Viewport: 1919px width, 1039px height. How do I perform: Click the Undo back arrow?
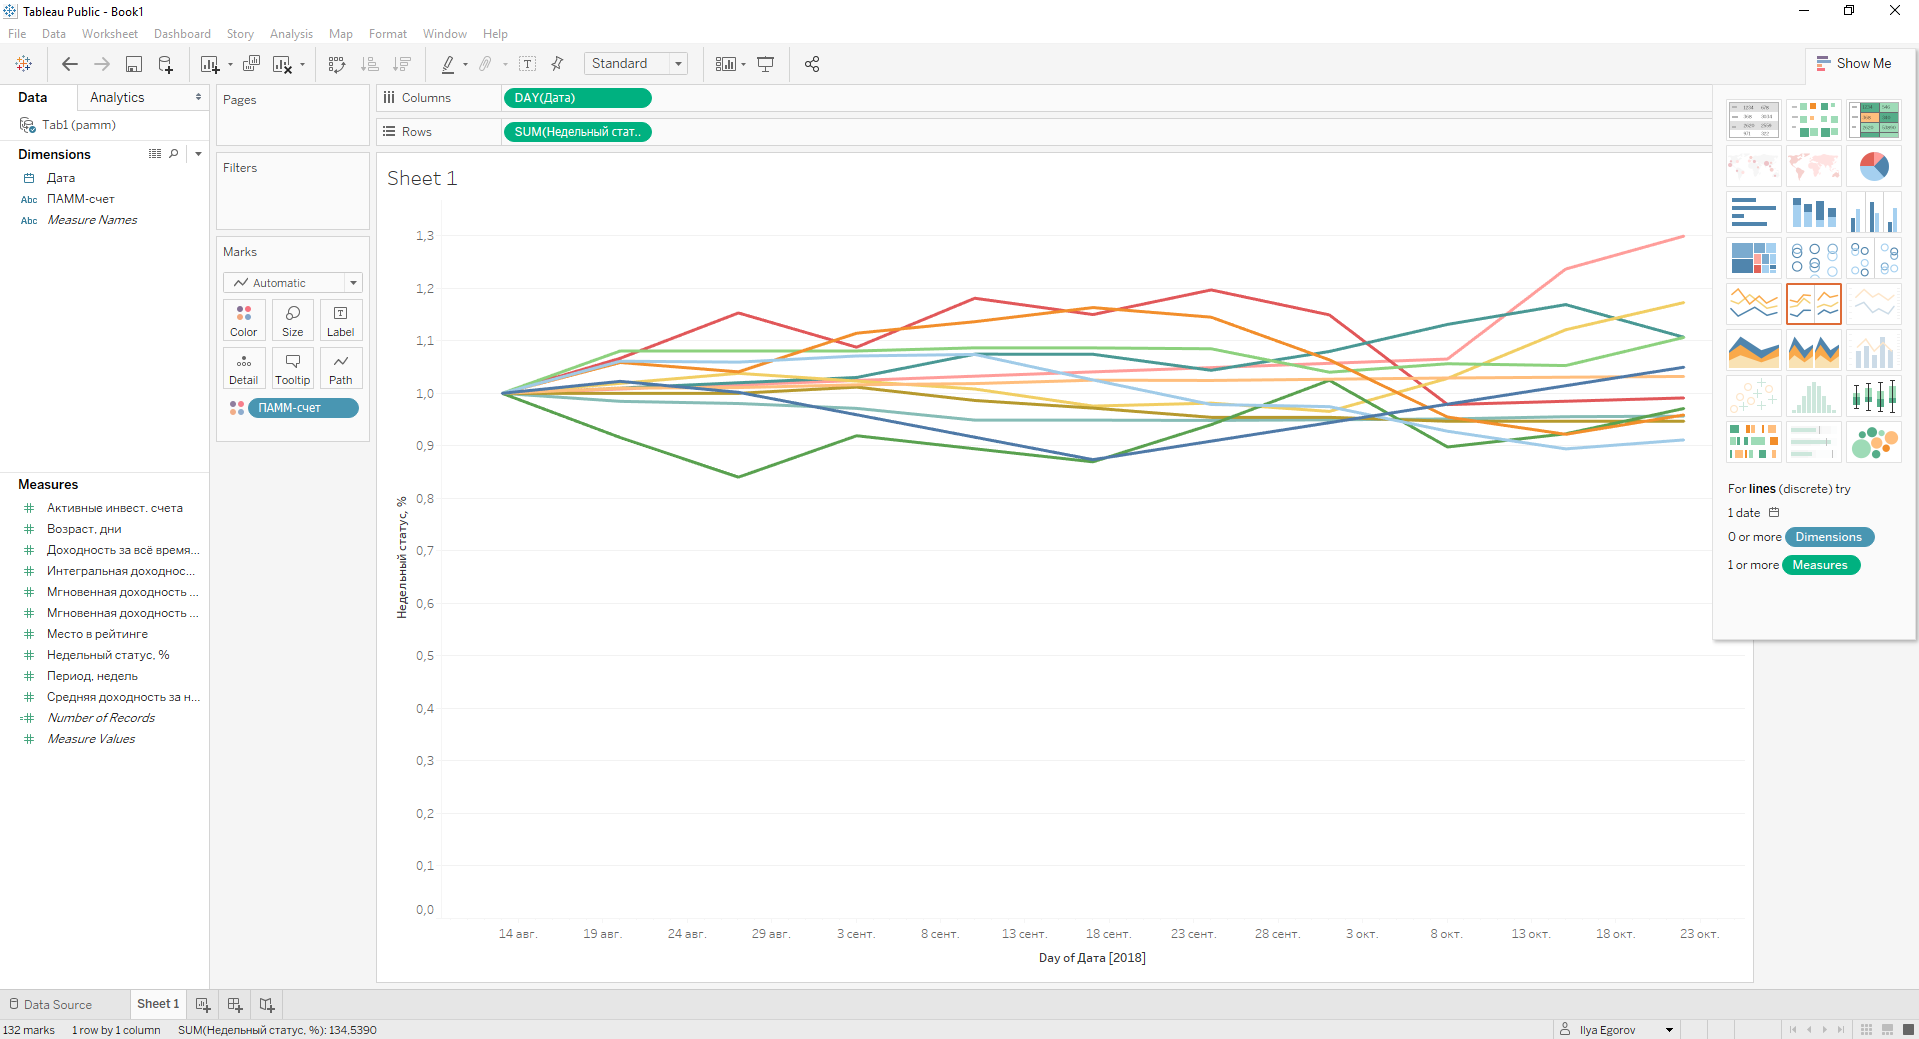69,64
